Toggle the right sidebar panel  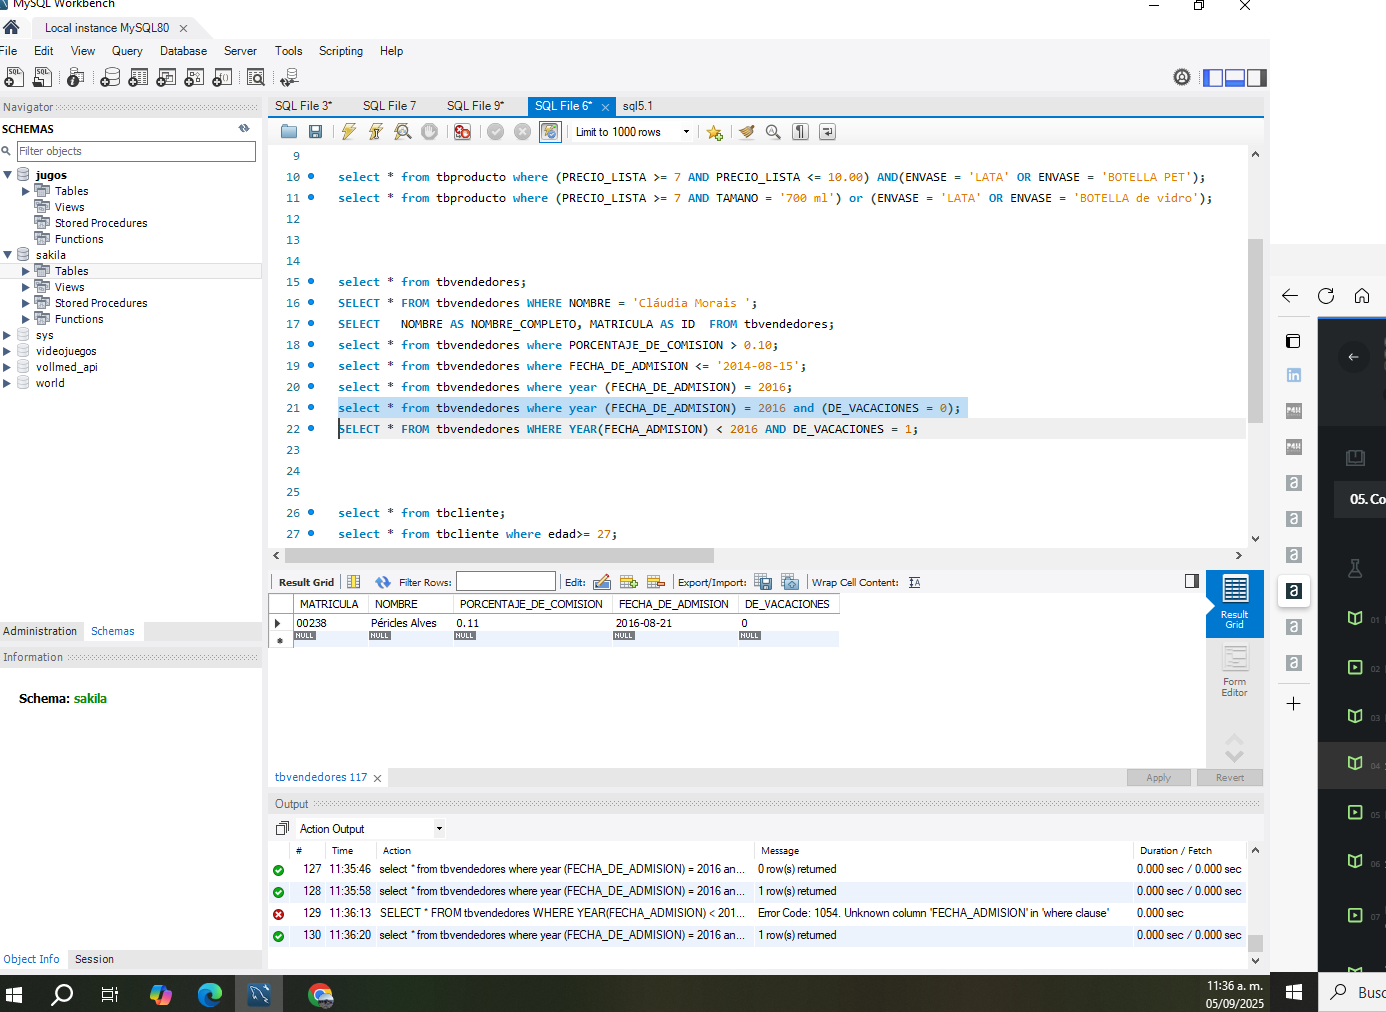(1257, 78)
